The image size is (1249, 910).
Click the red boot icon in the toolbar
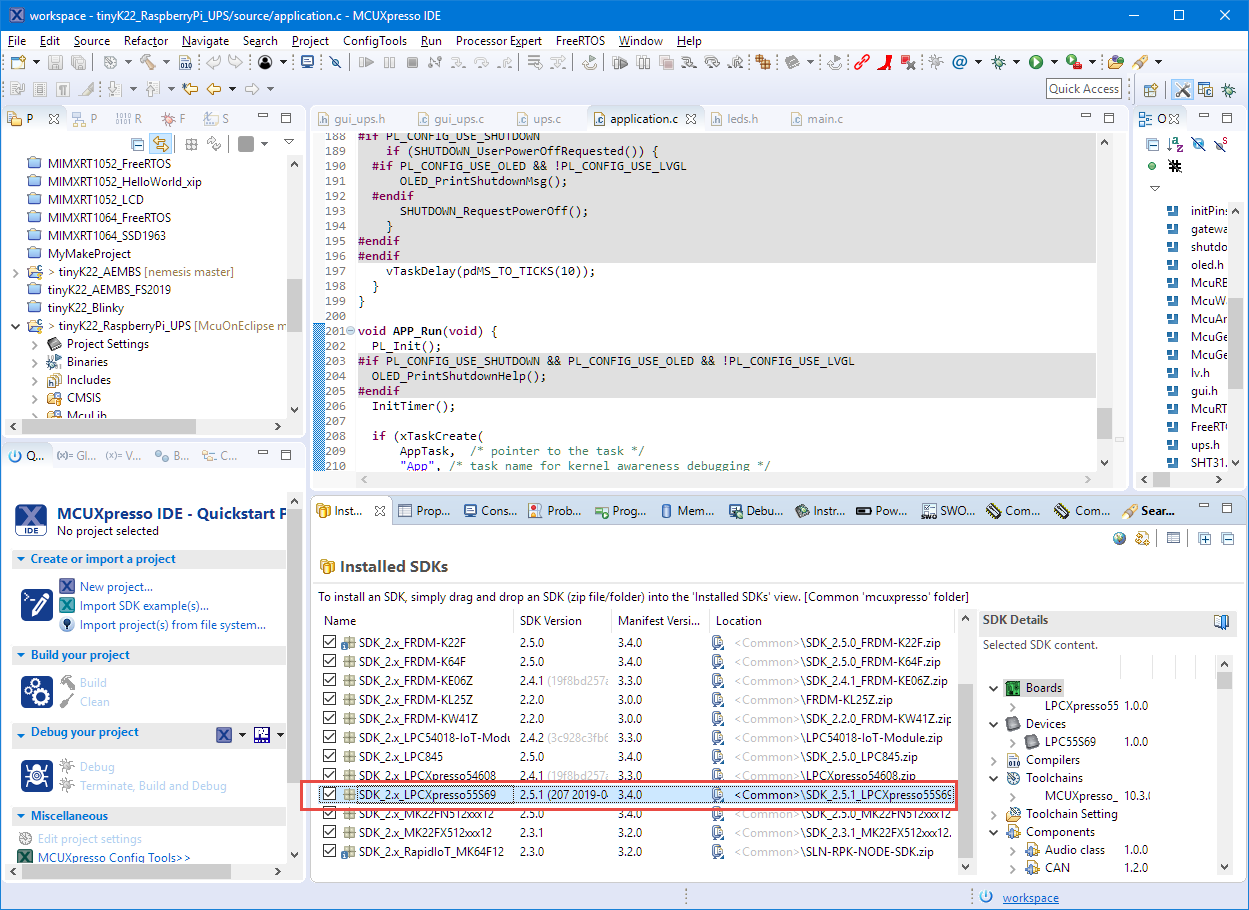(x=887, y=62)
